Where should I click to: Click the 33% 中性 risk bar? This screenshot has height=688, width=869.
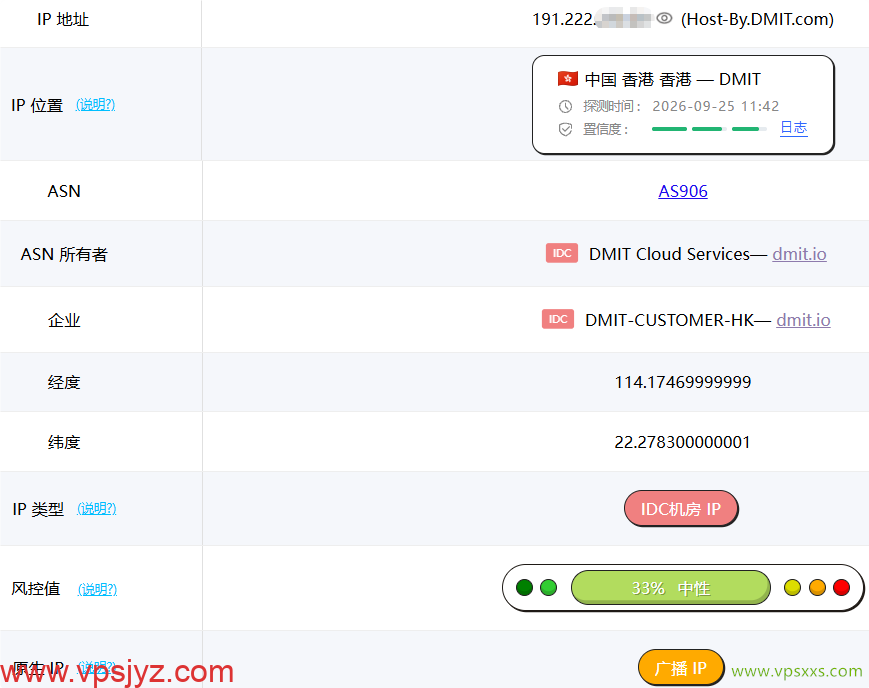671,588
